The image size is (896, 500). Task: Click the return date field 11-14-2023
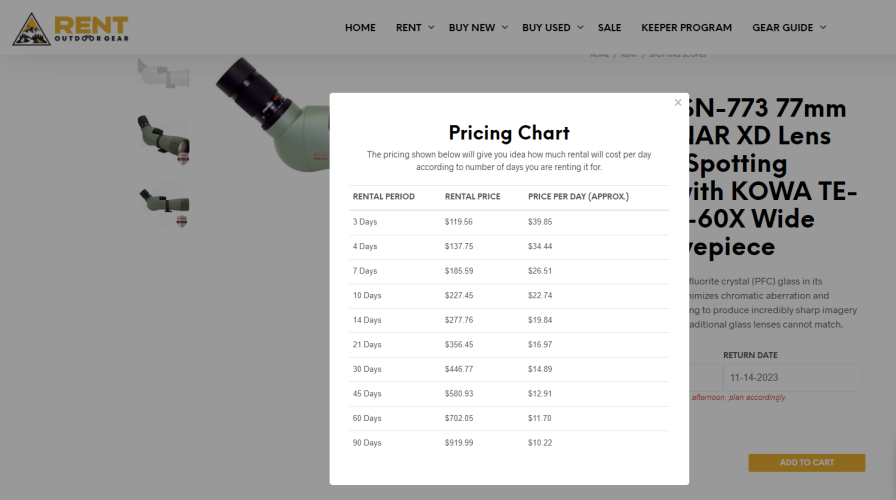(x=792, y=378)
